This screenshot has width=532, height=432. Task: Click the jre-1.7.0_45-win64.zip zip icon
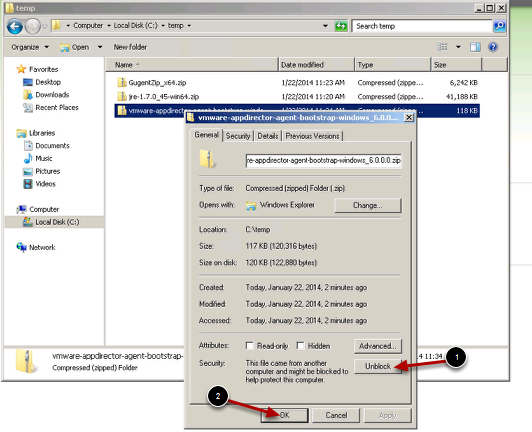click(122, 96)
